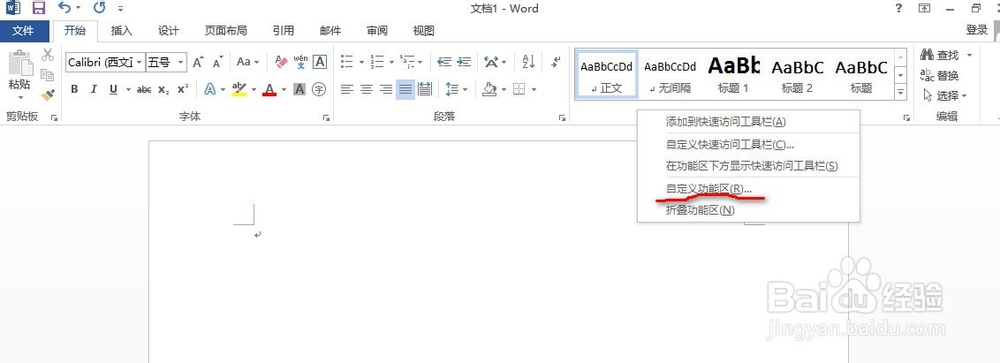Switch to the 视图 (View) tab

tap(423, 31)
